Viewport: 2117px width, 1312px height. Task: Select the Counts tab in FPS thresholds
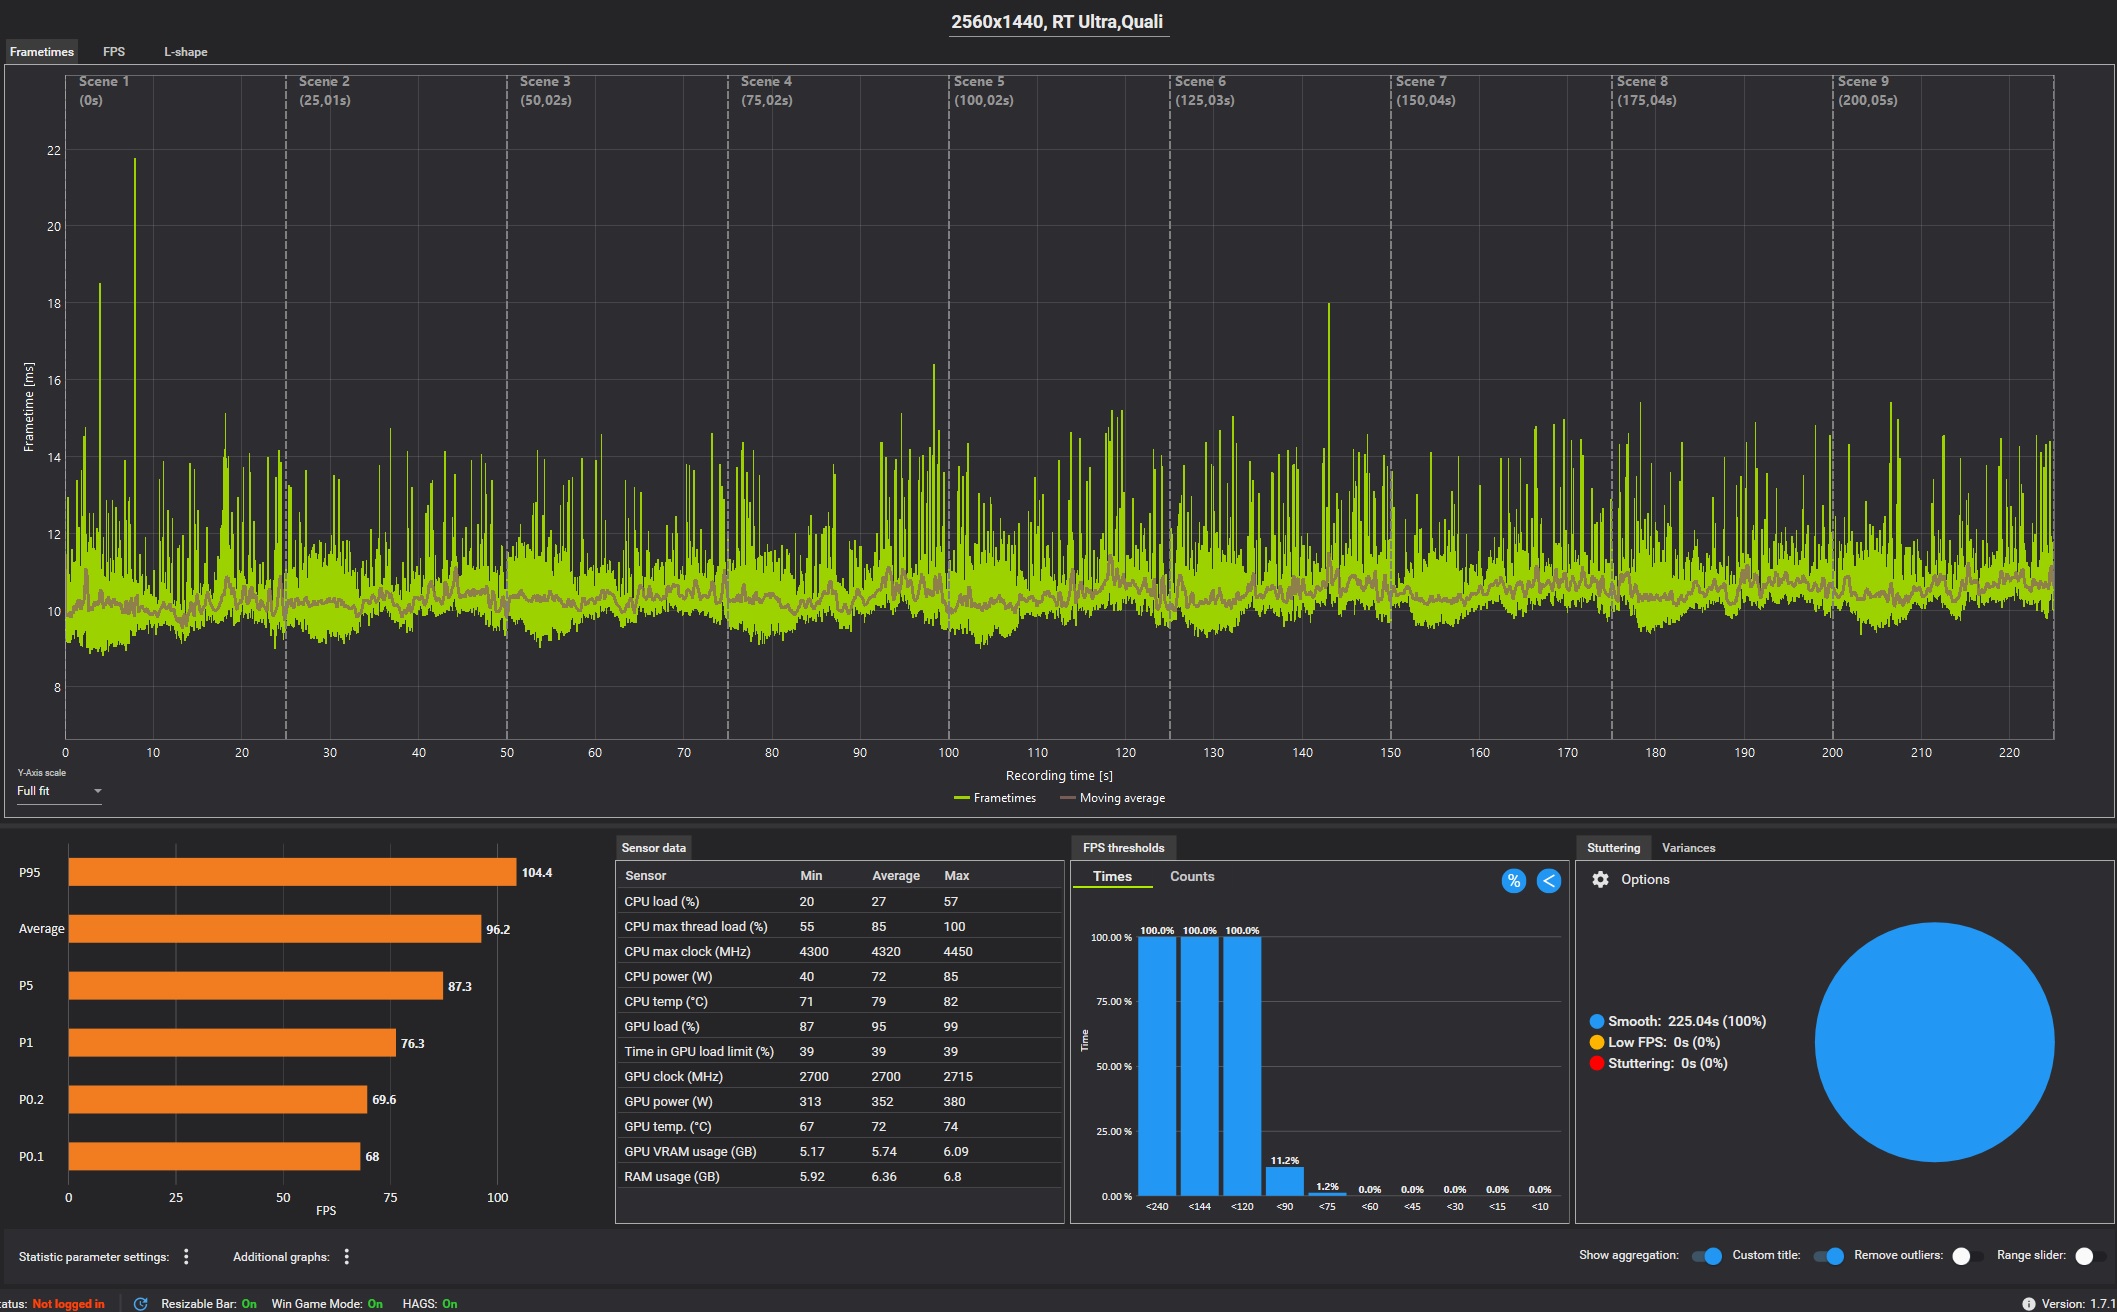(x=1192, y=876)
